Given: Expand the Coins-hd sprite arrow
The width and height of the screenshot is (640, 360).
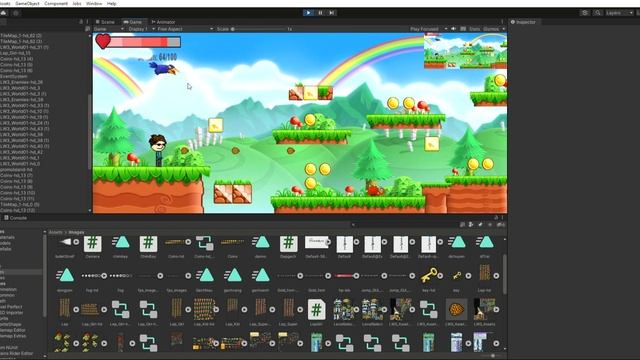Looking at the screenshot, I should pos(188,242).
